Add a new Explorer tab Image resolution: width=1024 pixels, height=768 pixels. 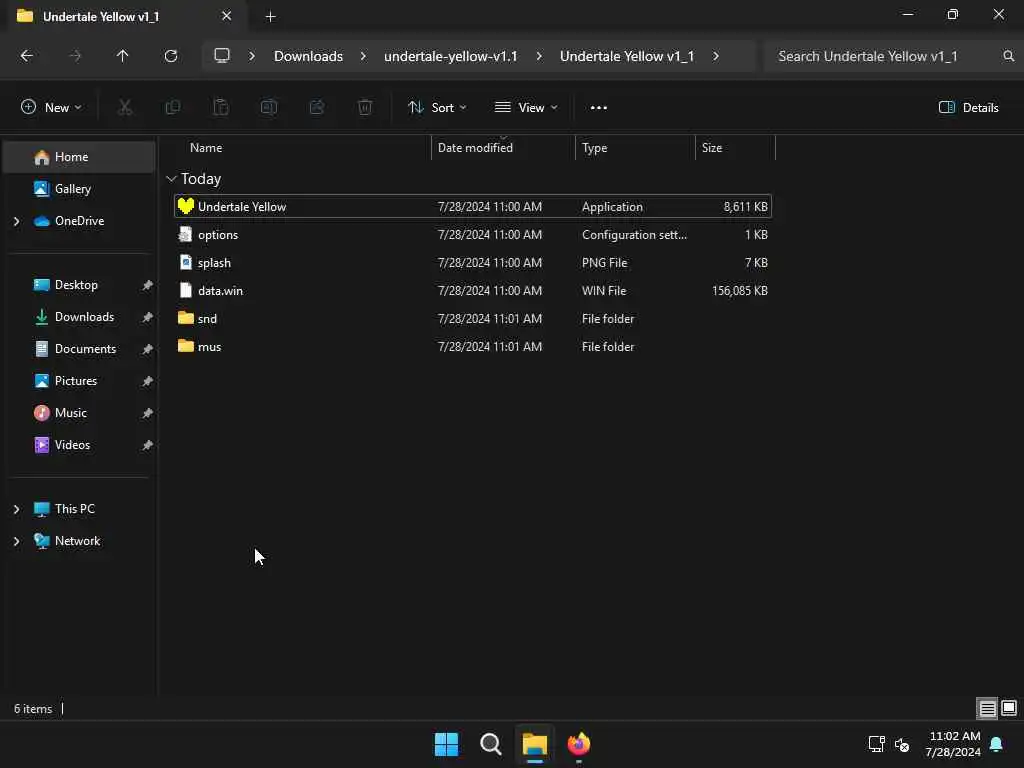pos(270,17)
